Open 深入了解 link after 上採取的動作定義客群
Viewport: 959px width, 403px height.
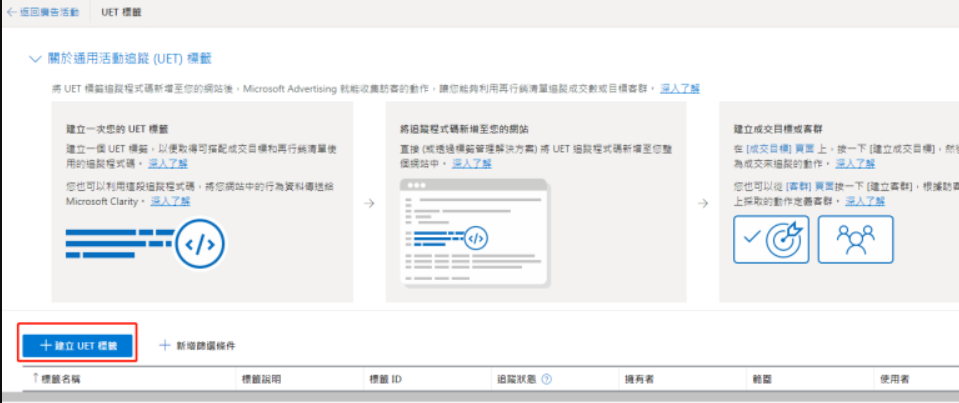865,201
